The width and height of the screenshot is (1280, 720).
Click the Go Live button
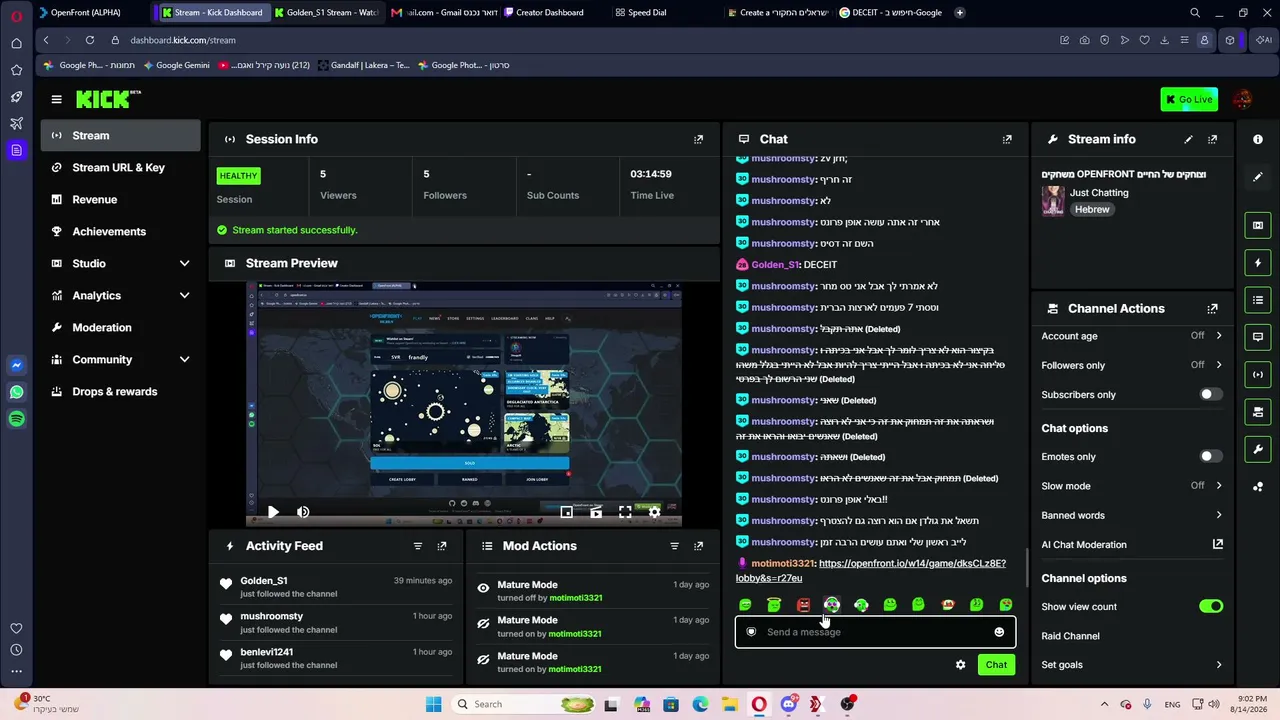coord(1189,99)
